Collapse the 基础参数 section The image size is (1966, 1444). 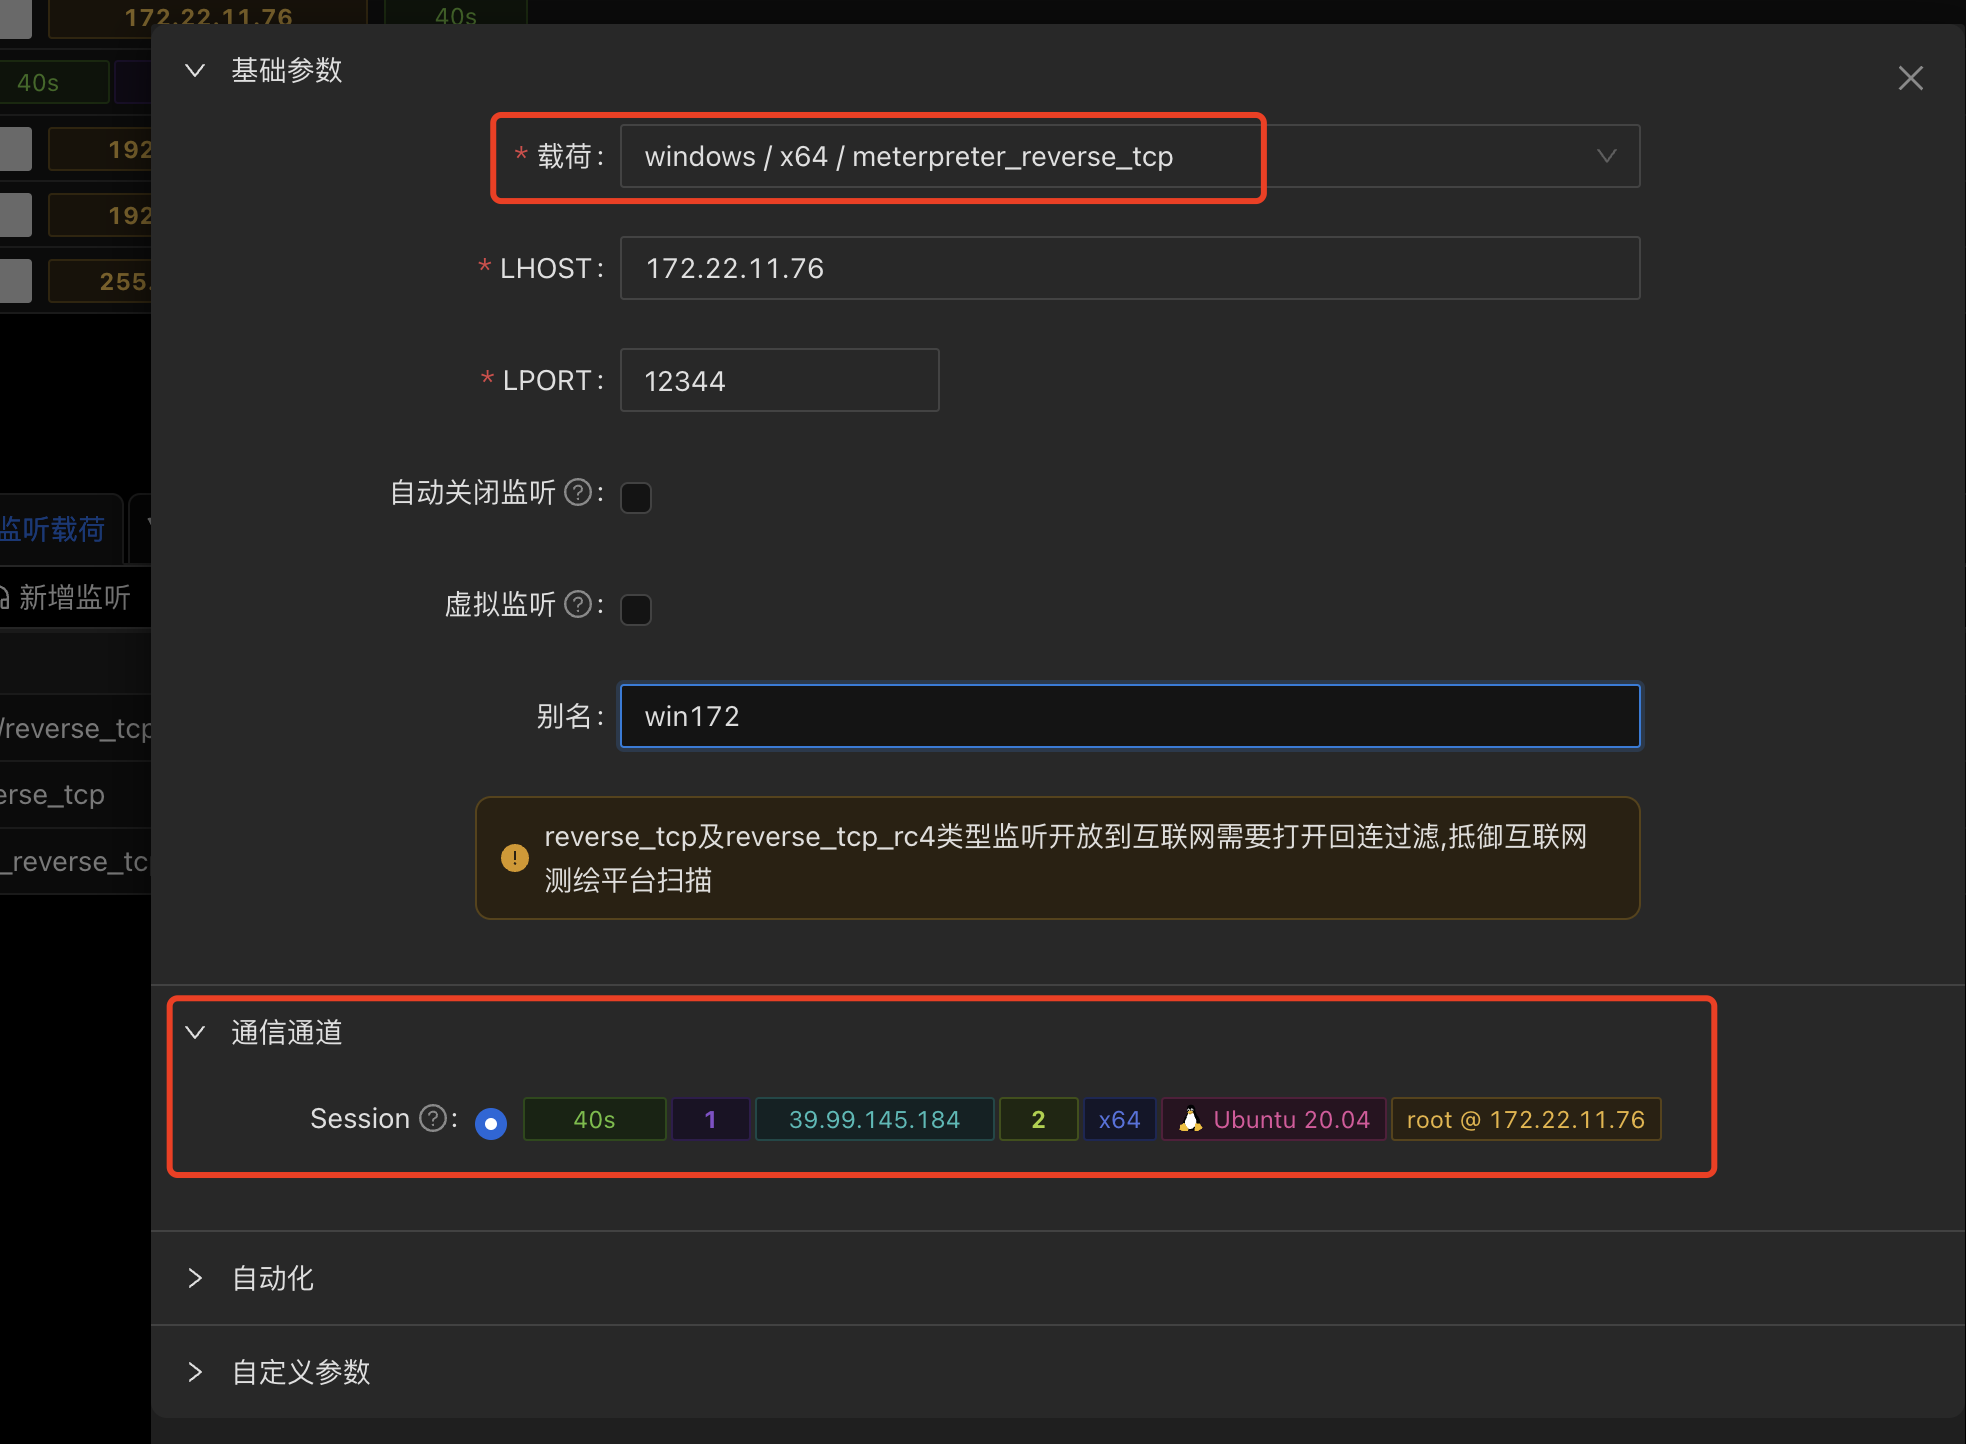pos(196,70)
